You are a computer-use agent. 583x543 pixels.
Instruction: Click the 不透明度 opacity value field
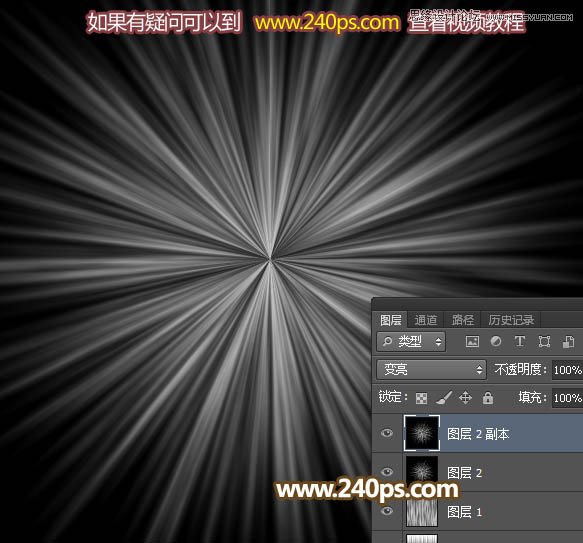tap(567, 370)
